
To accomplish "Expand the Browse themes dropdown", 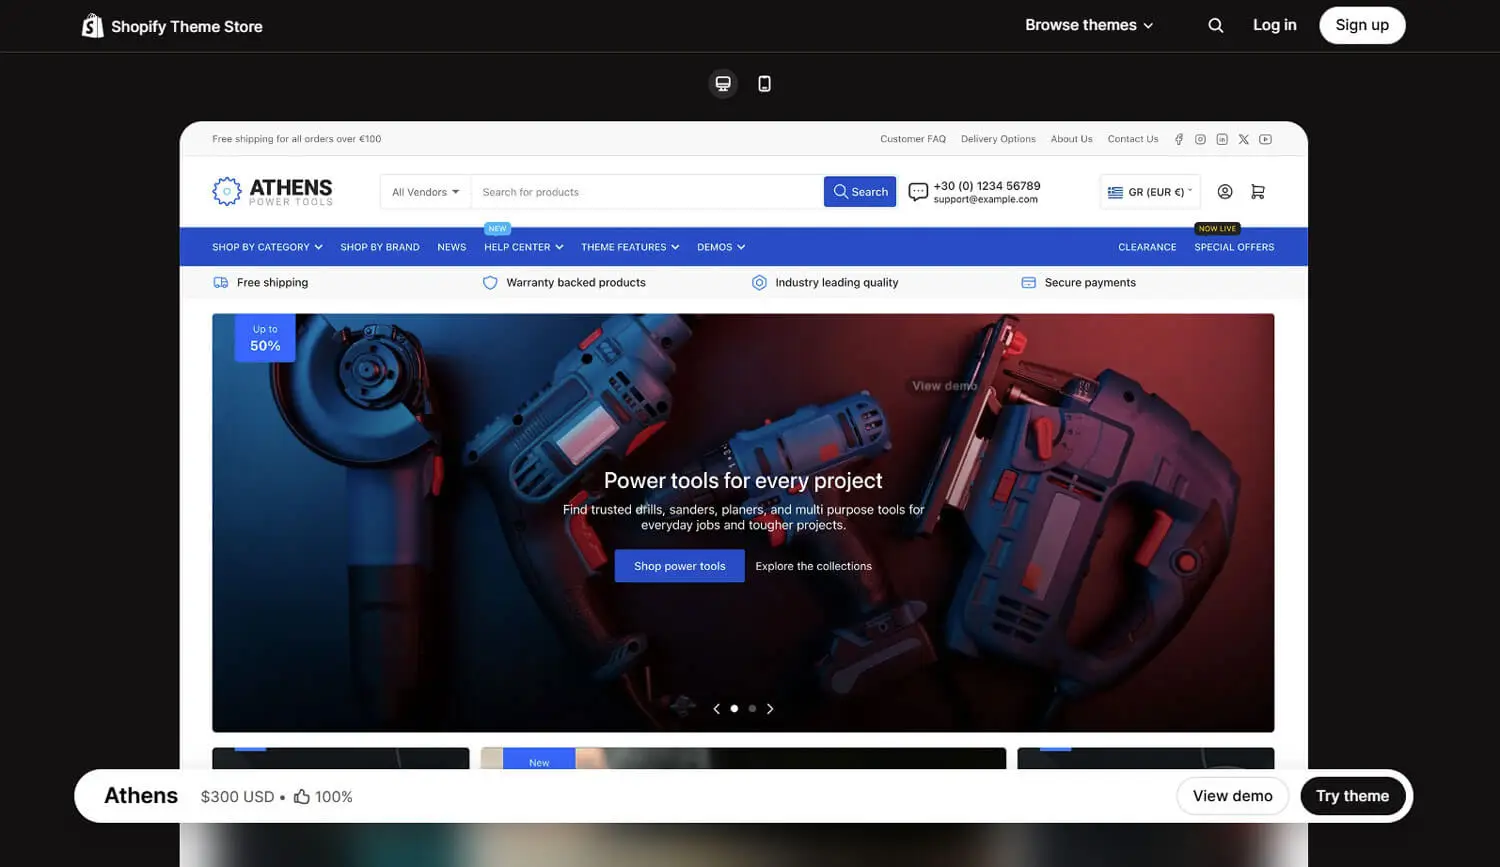I will coord(1089,26).
